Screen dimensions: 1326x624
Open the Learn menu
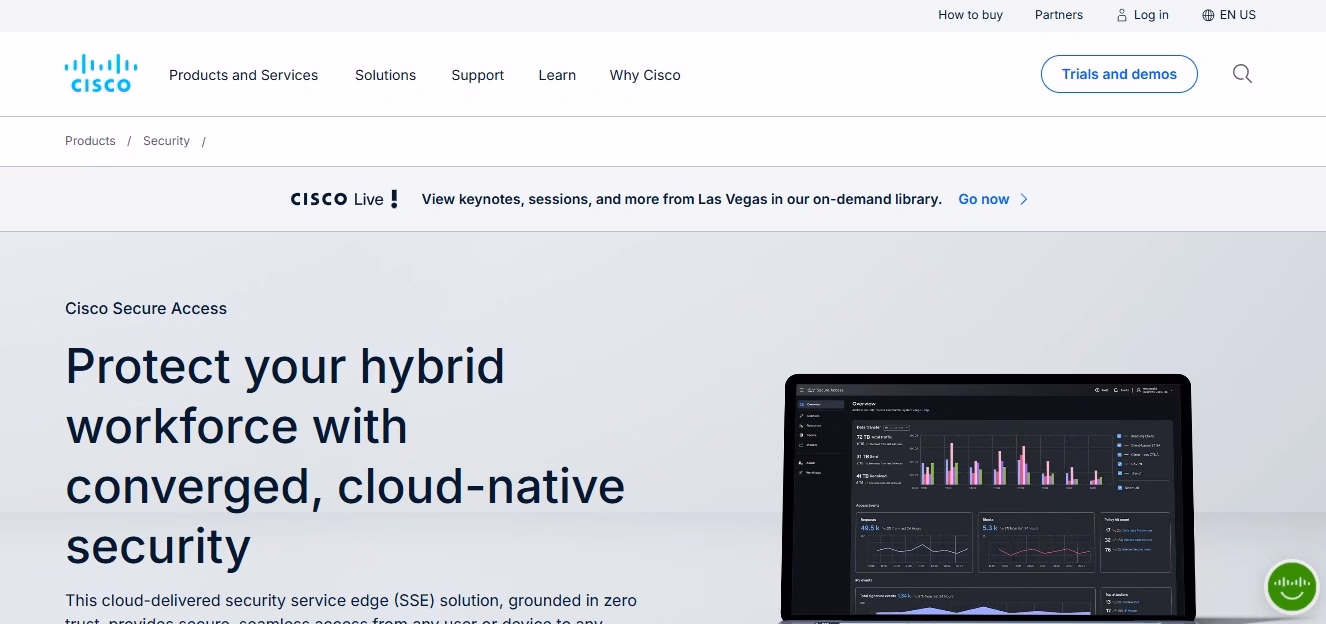click(x=557, y=75)
